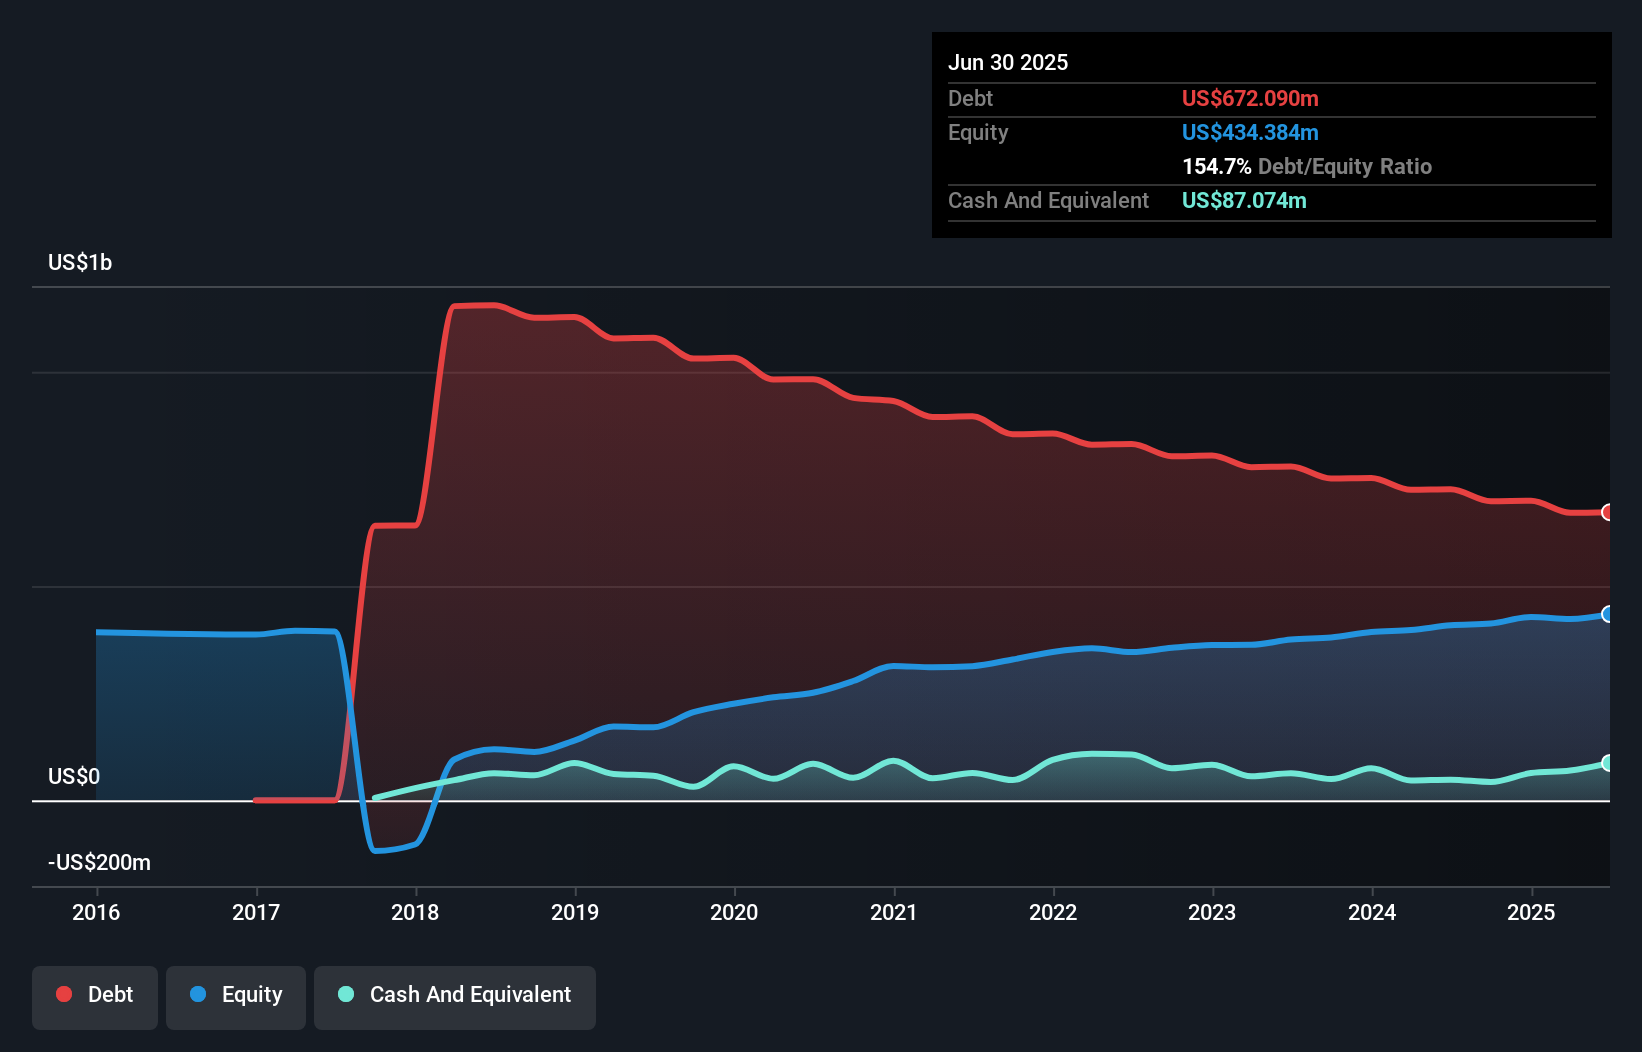
Task: Toggle the Cash And Equivalent series visibility
Action: 455,995
